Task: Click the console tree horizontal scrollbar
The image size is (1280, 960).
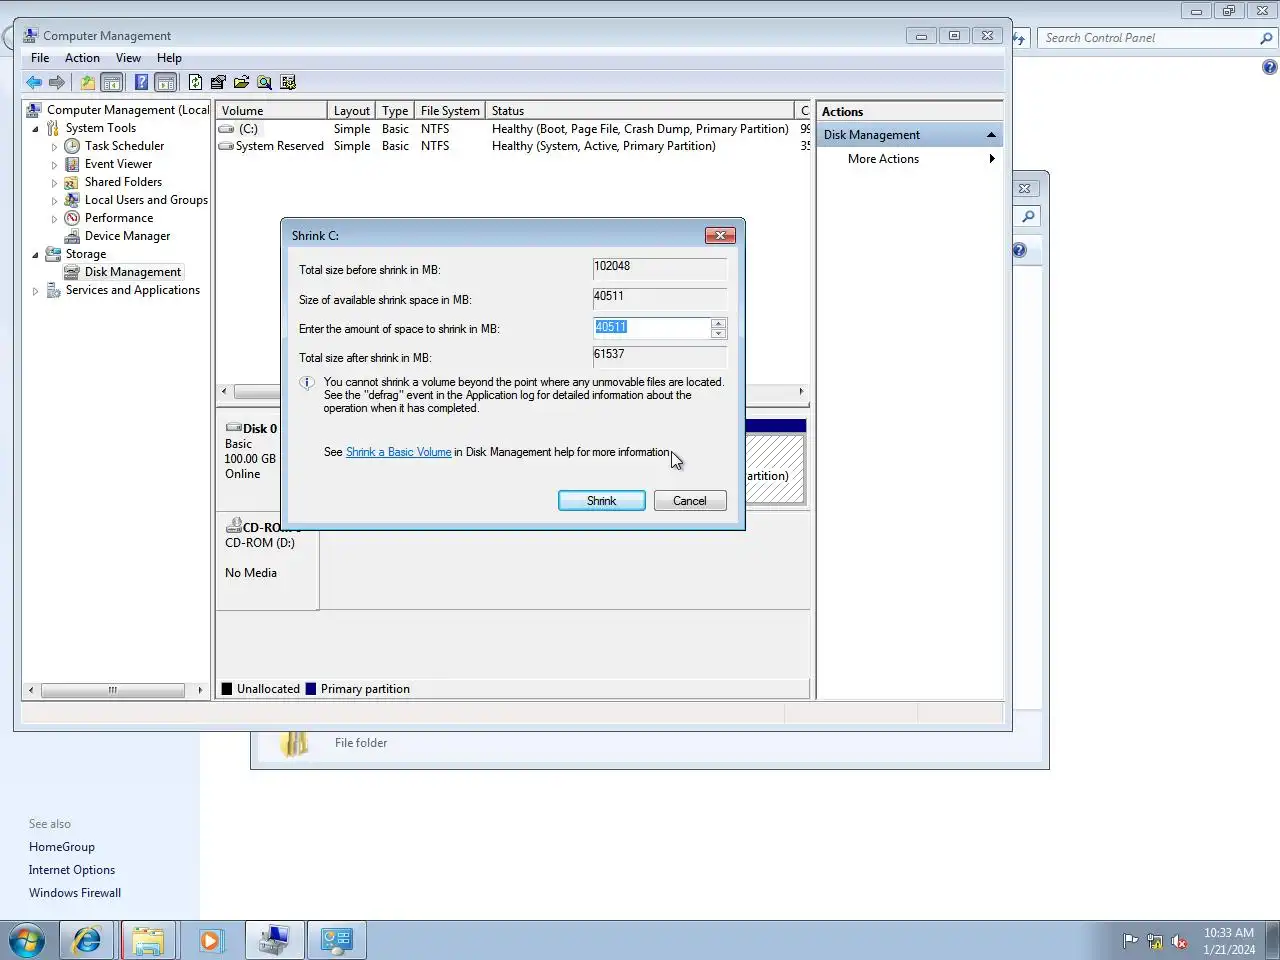Action: [x=113, y=690]
